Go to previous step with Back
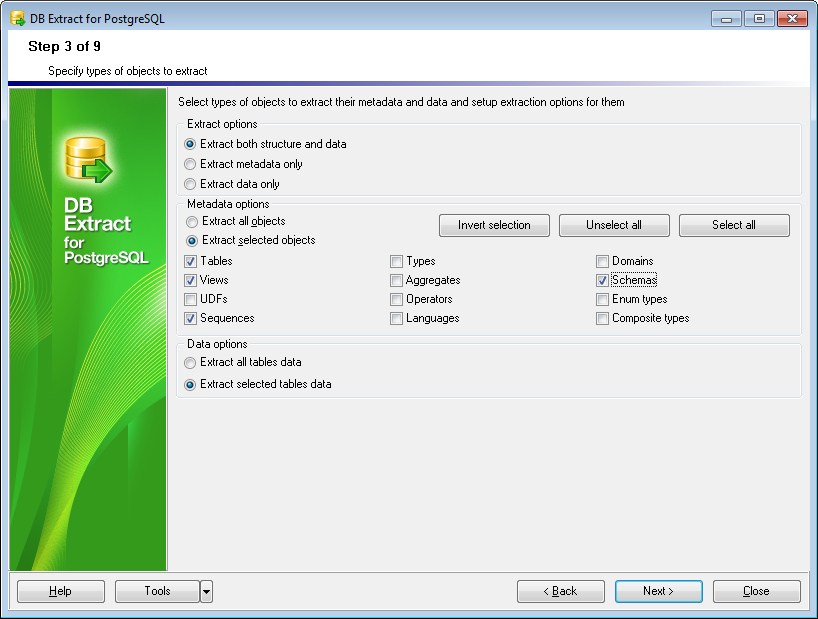This screenshot has height=619, width=818. 561,591
